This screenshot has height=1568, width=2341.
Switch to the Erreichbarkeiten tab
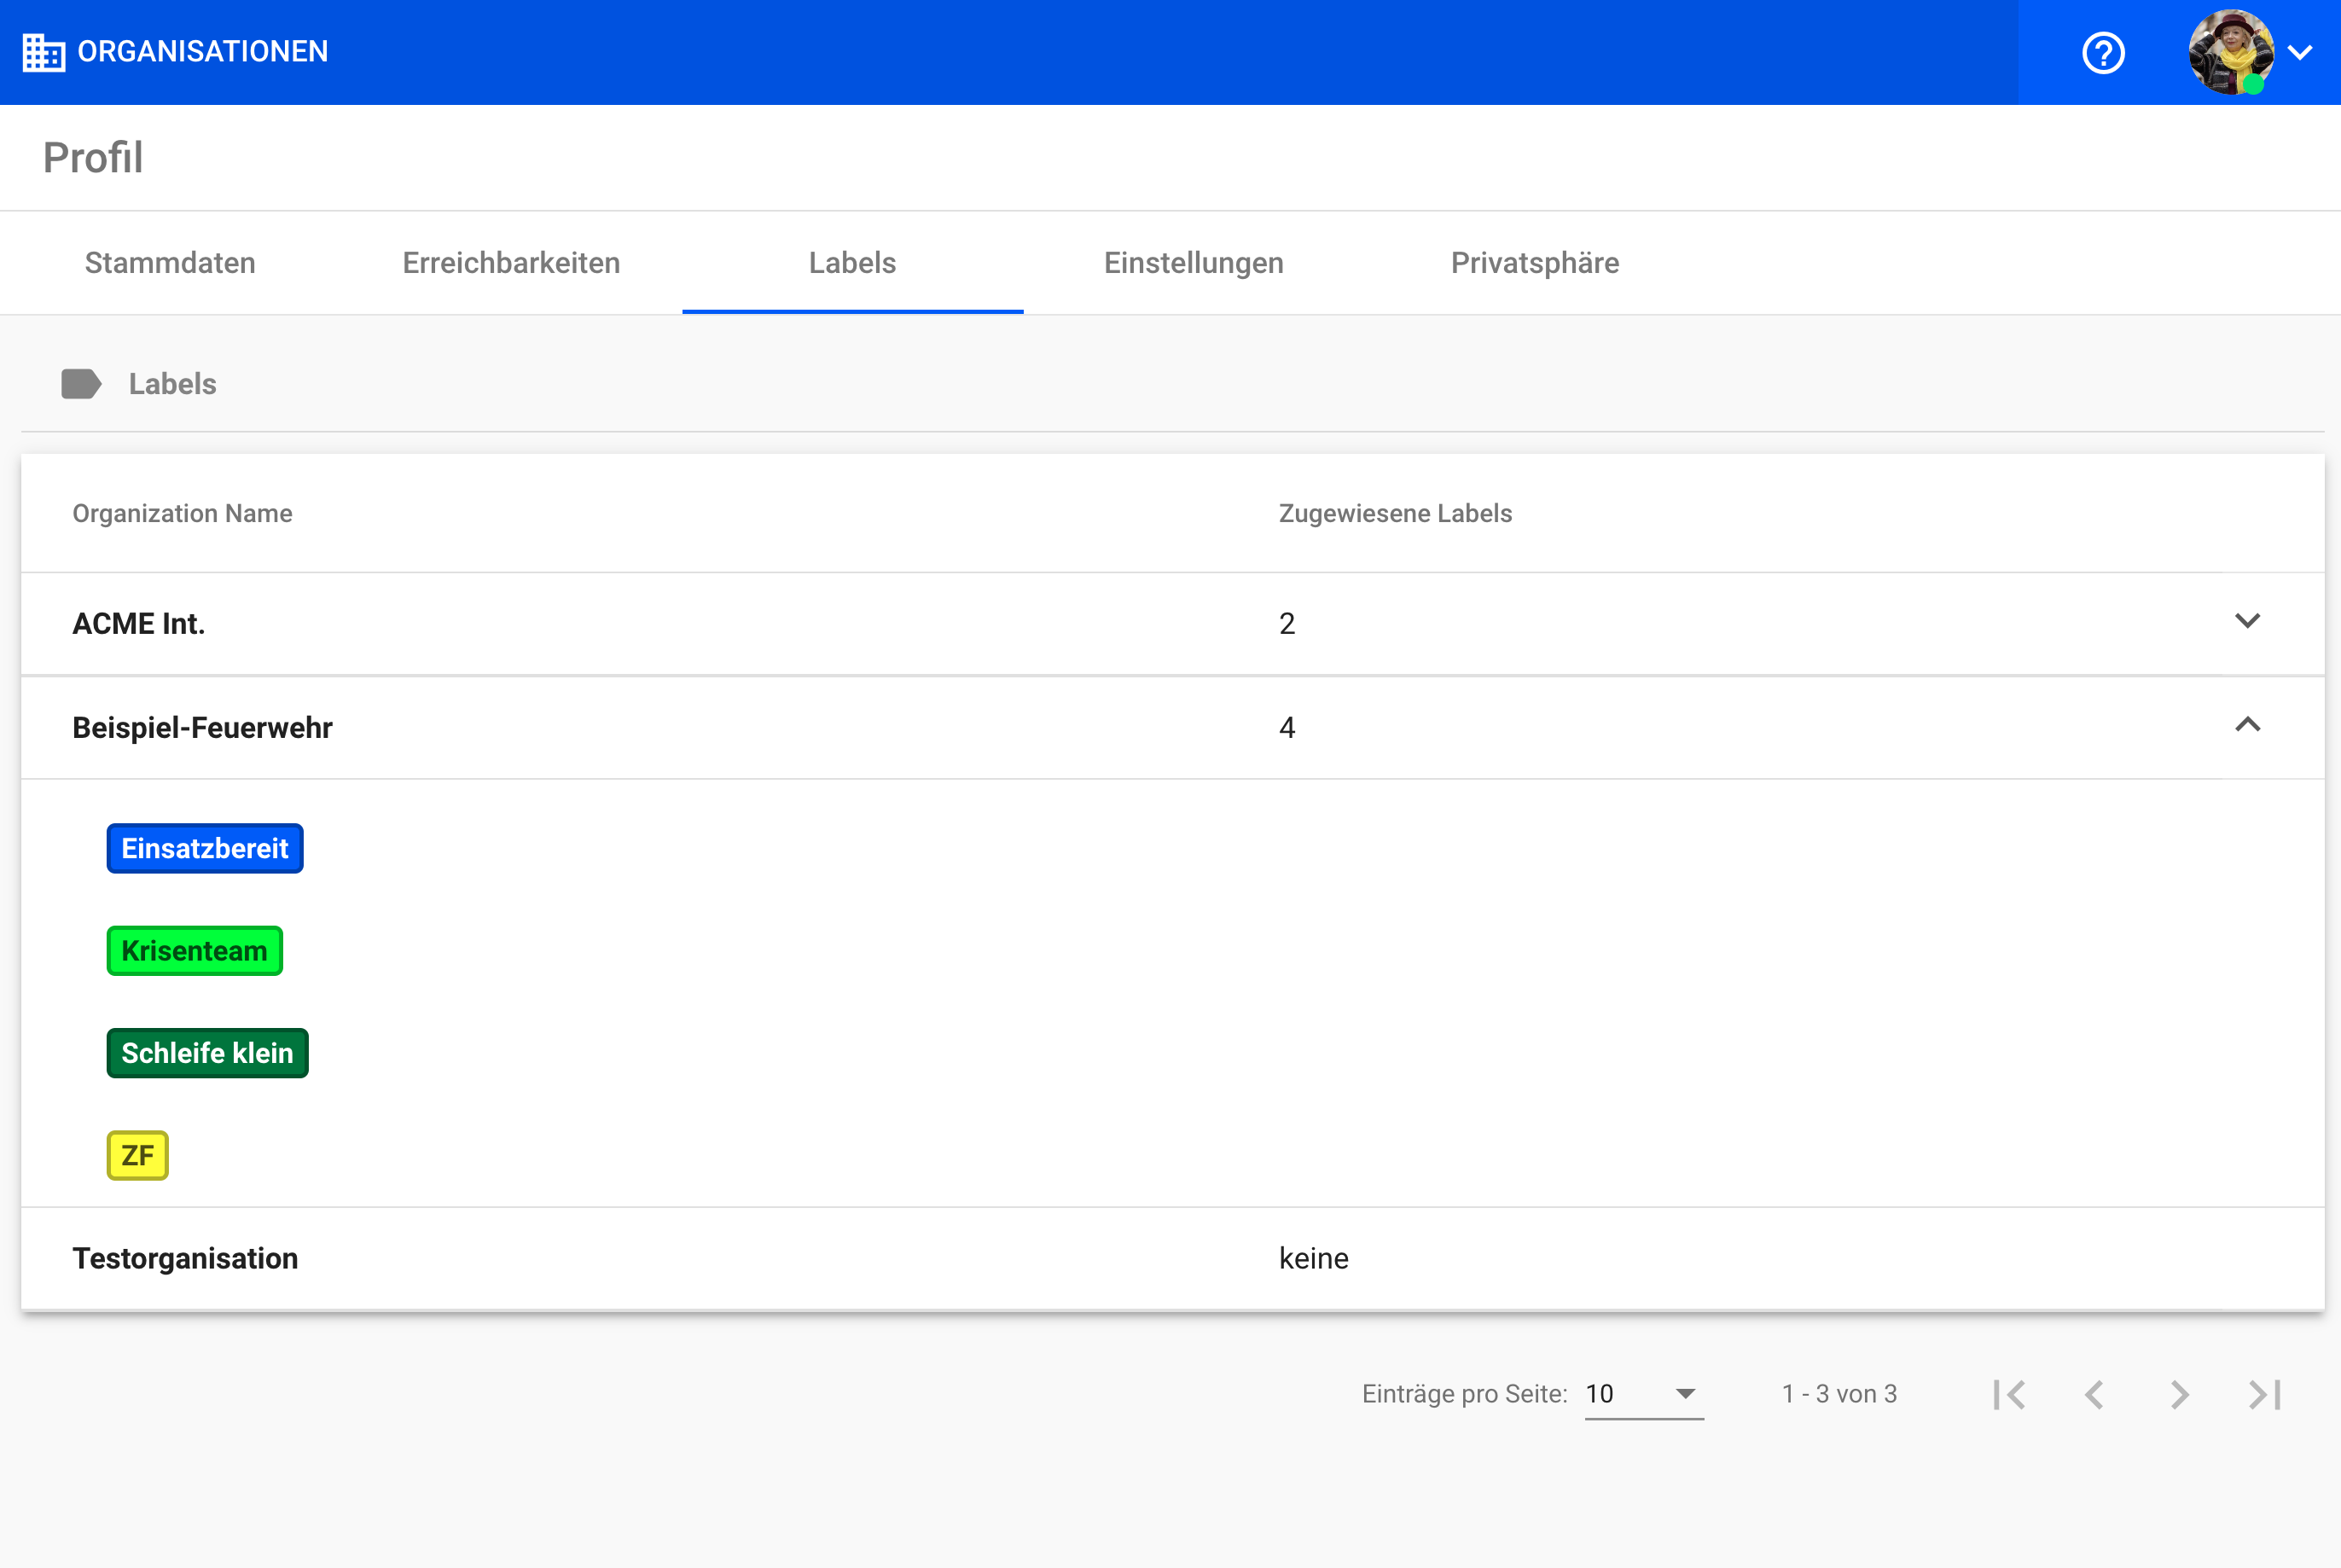pyautogui.click(x=511, y=263)
